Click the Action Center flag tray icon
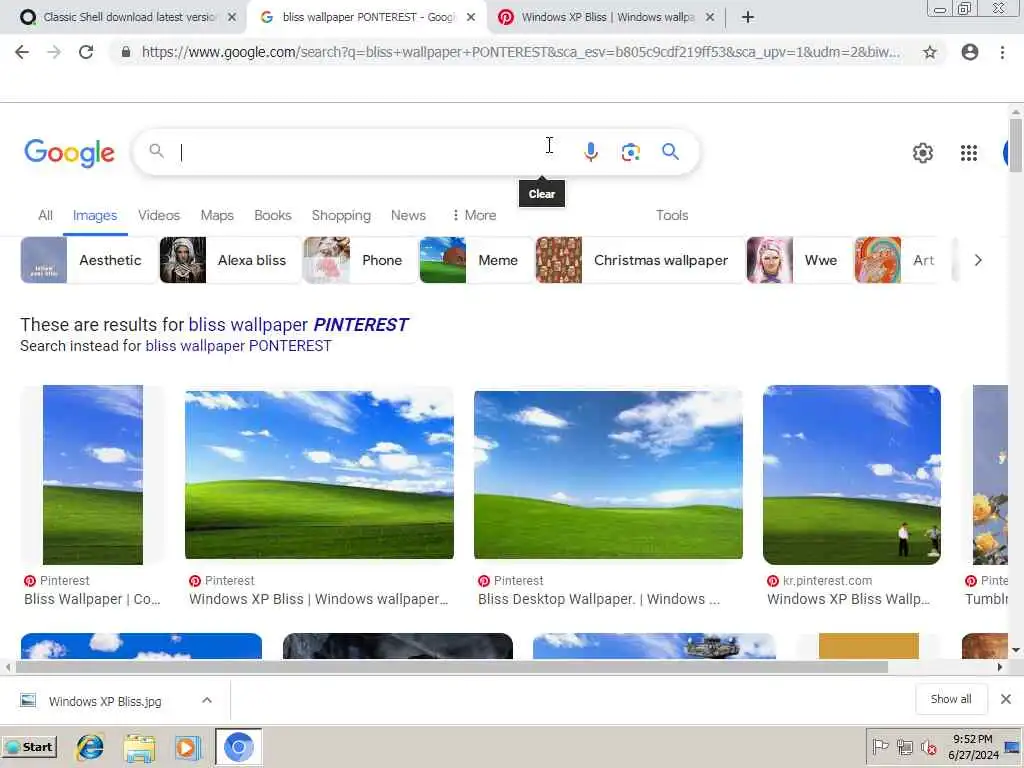The height and width of the screenshot is (768, 1024). (880, 747)
